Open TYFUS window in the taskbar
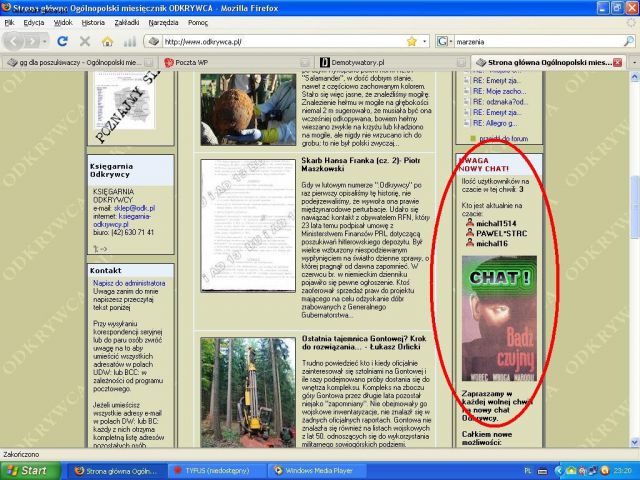640x480 pixels. point(218,471)
